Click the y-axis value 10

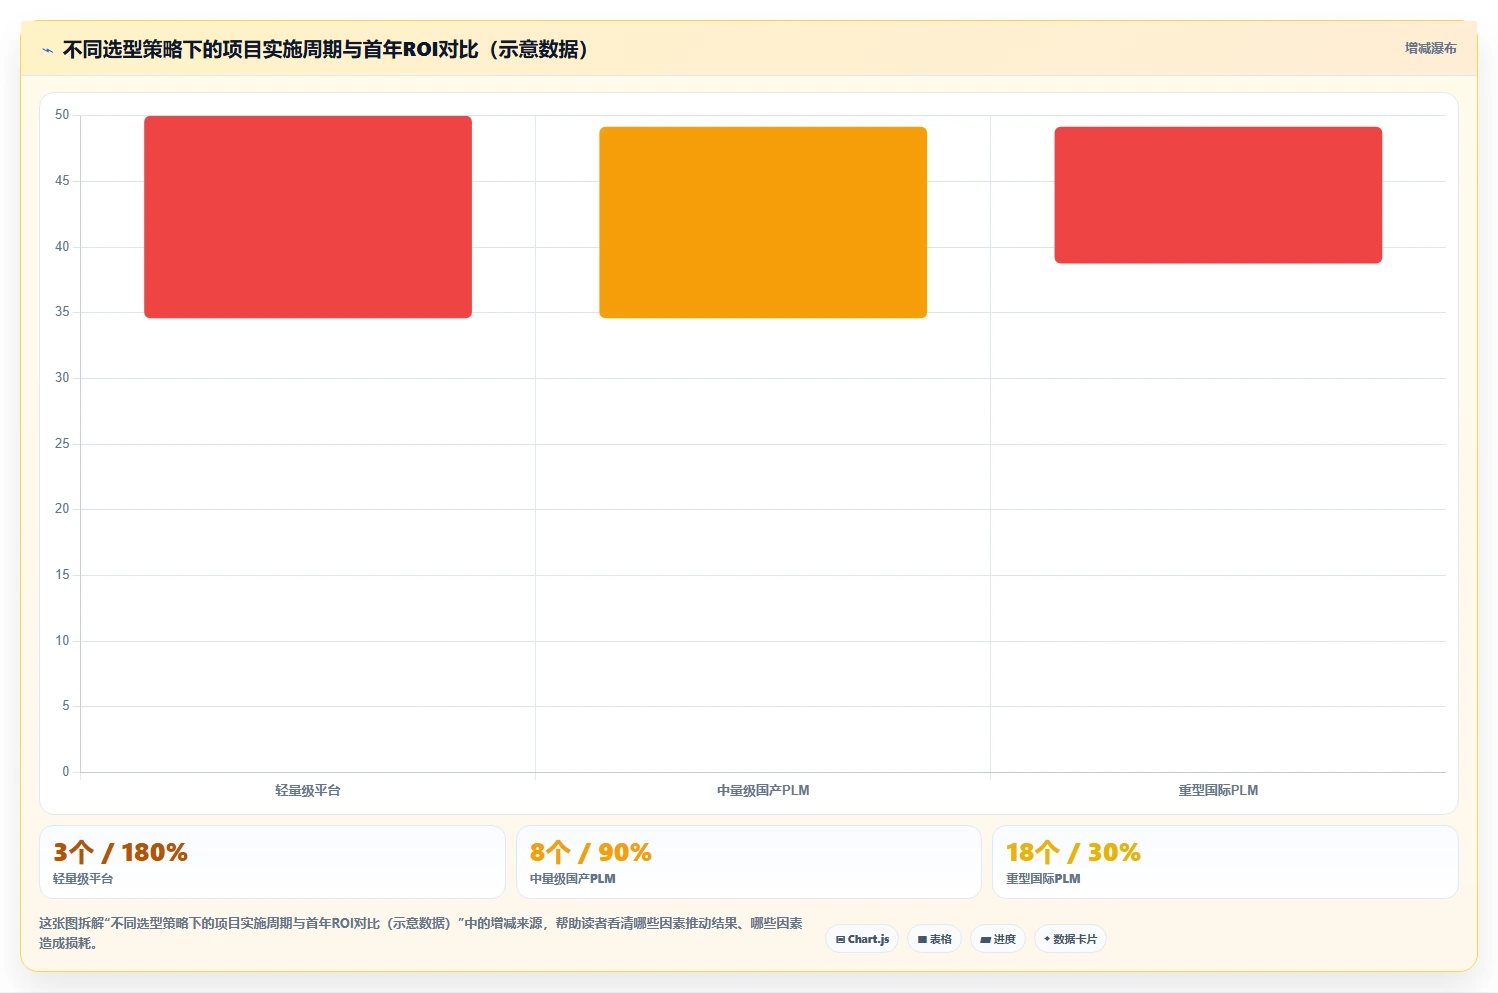pos(62,640)
